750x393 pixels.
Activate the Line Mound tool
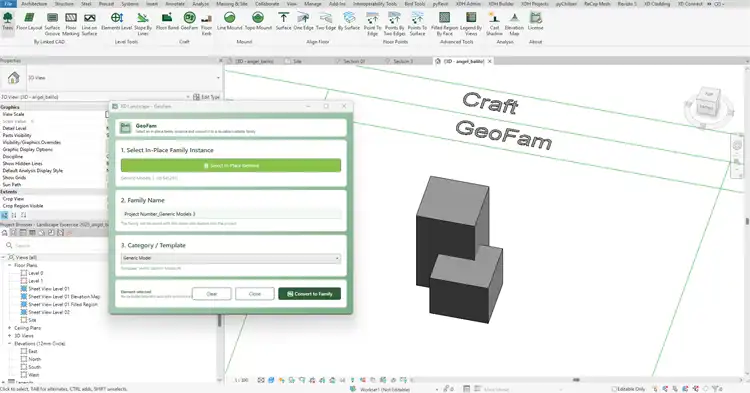(x=230, y=22)
